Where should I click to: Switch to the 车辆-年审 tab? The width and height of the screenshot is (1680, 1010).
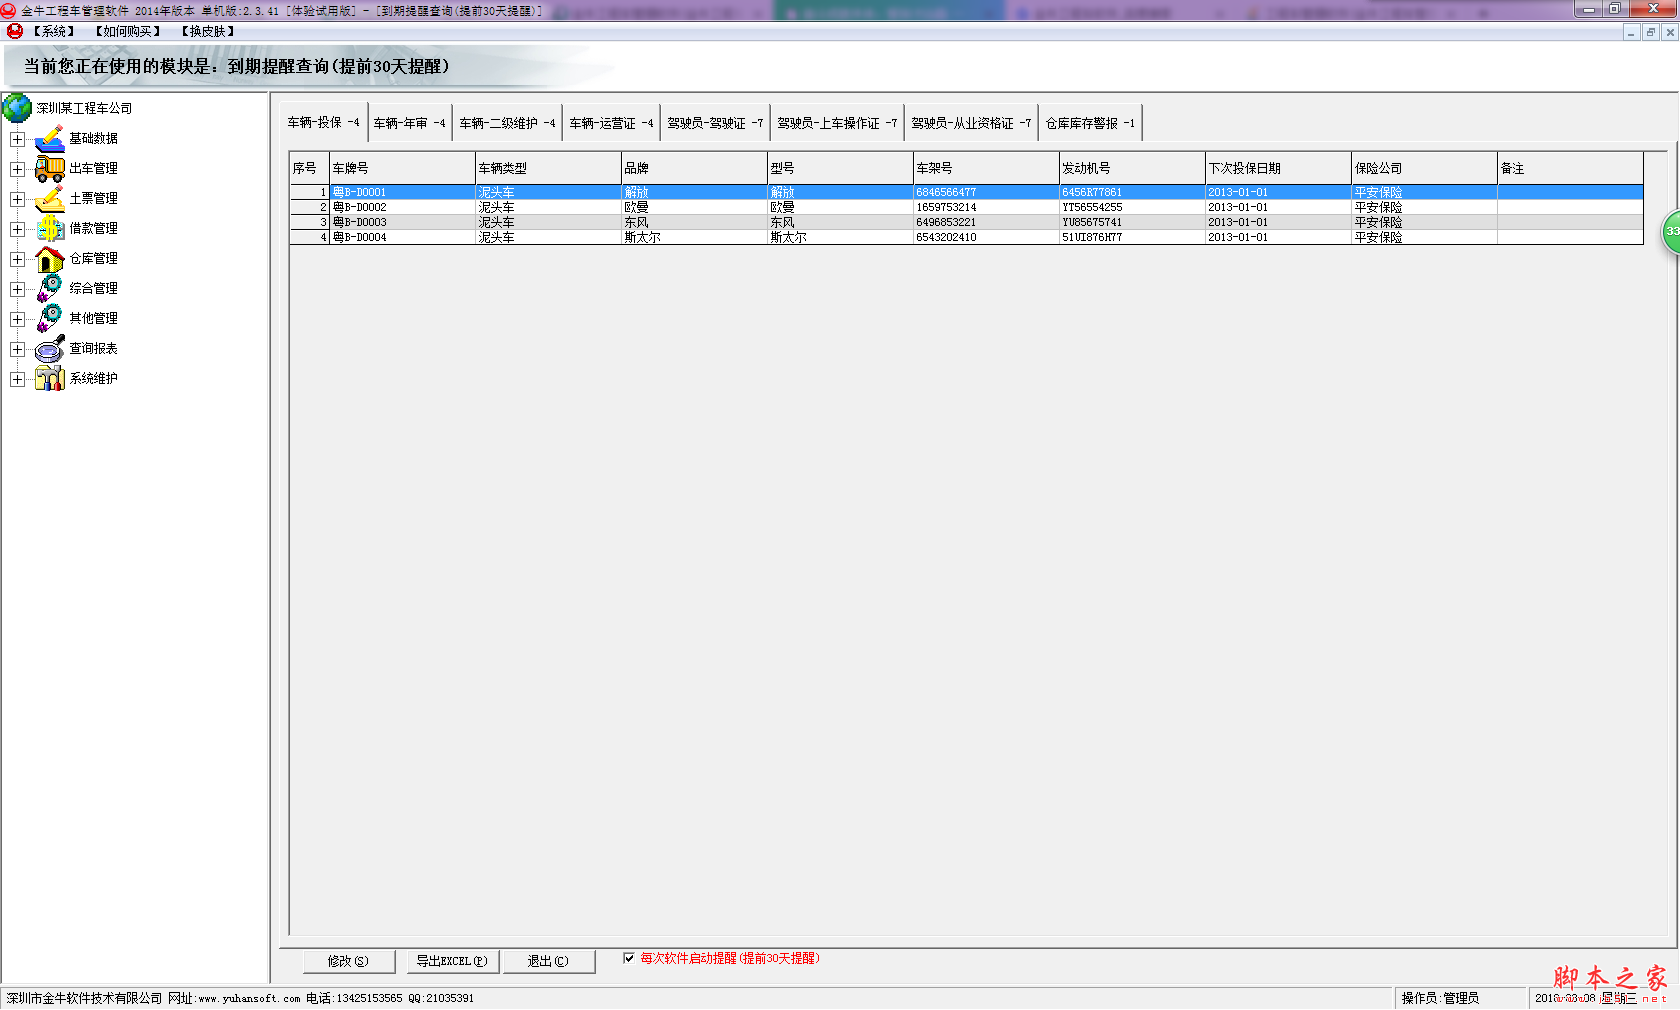[410, 123]
